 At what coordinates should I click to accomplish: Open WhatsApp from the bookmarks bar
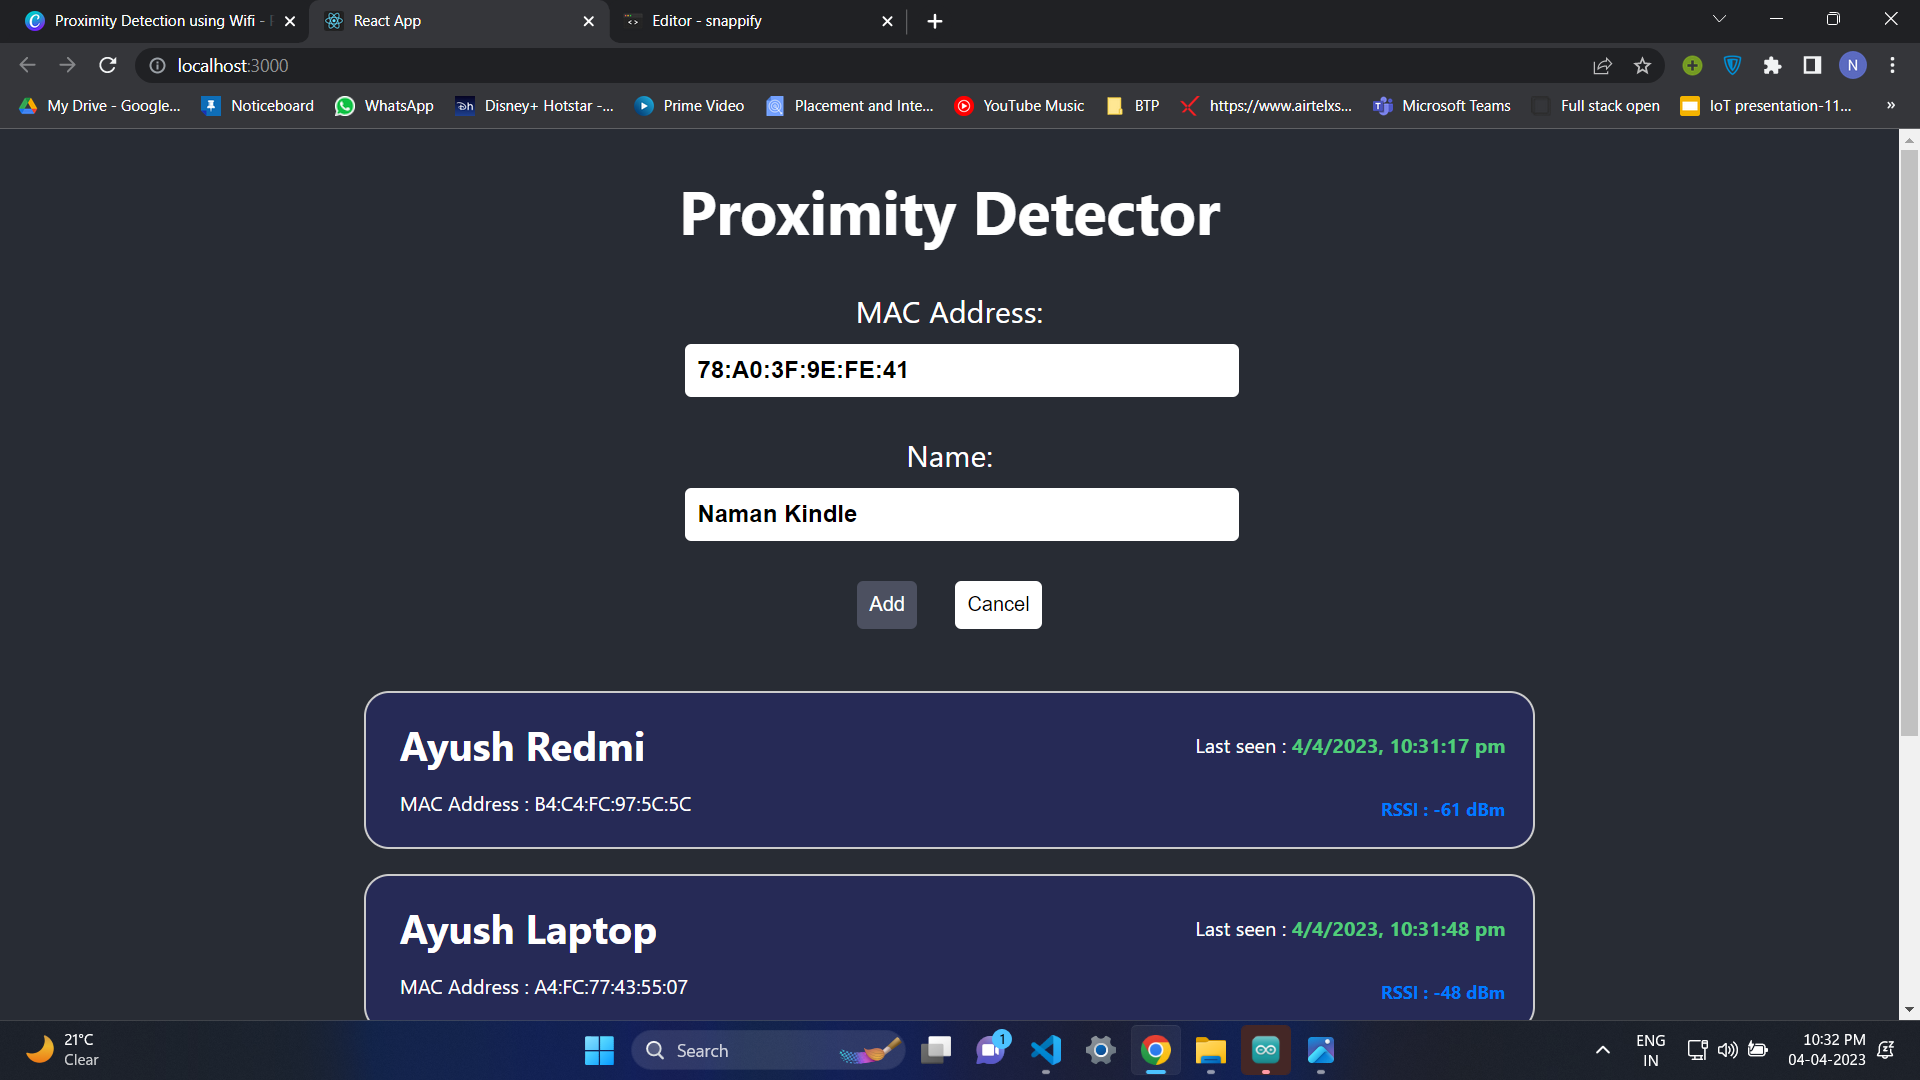(384, 105)
